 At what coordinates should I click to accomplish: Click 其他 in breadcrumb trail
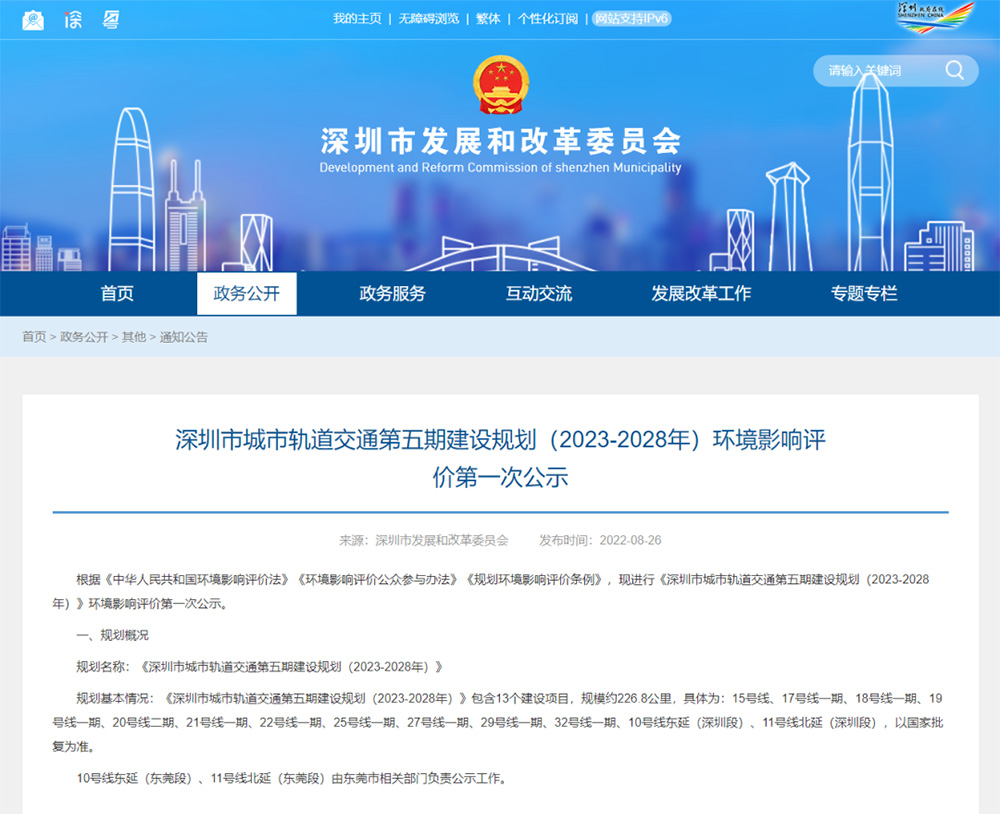click(134, 337)
